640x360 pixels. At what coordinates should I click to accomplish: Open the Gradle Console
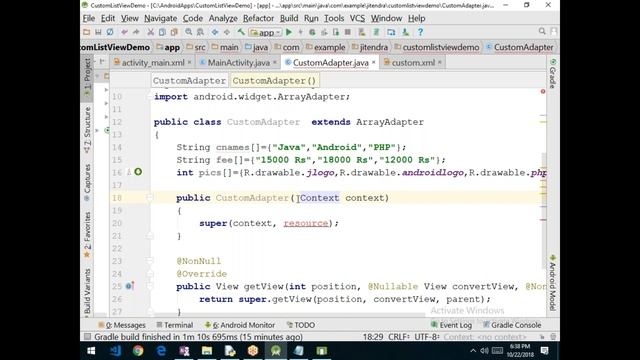point(512,325)
